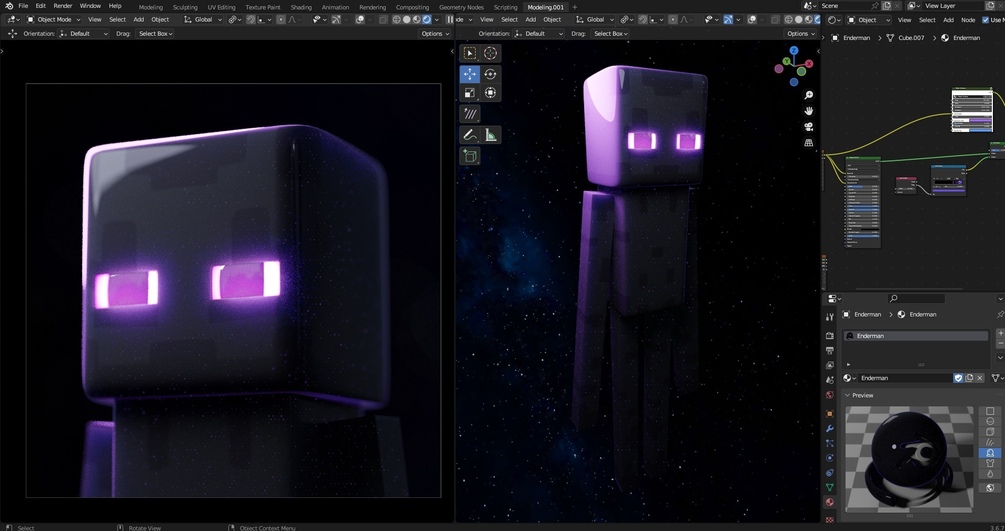Open the Physics properties tab
This screenshot has width=1005, height=531.
[830, 458]
